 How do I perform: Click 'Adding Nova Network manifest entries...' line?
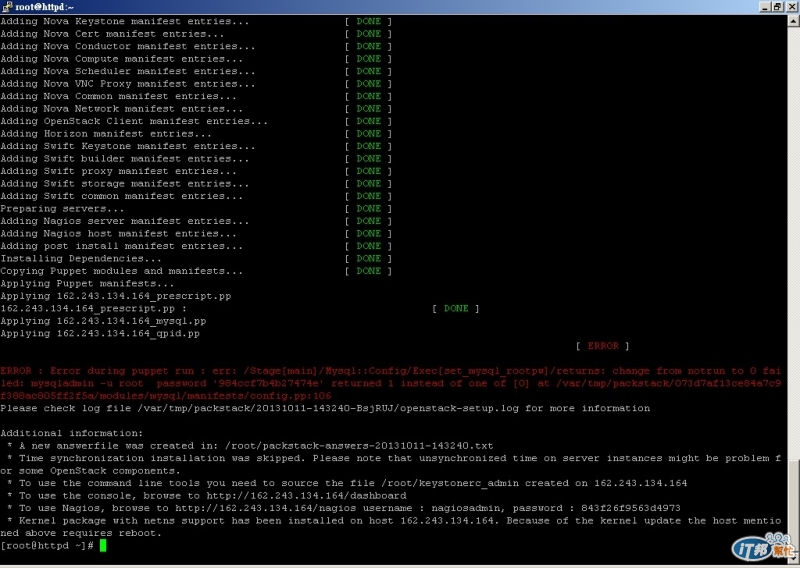tap(121, 109)
